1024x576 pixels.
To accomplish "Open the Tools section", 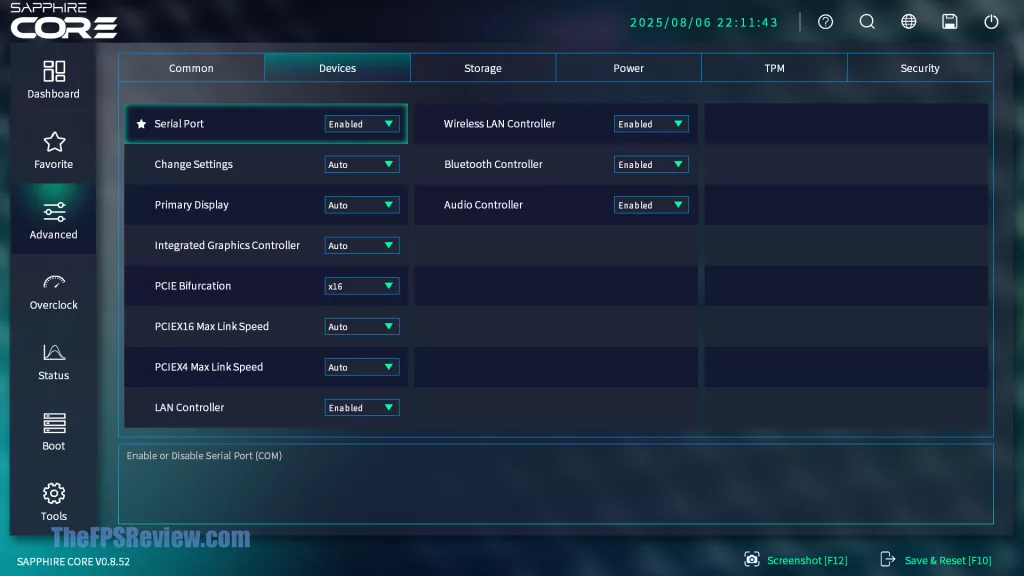I will click(54, 502).
